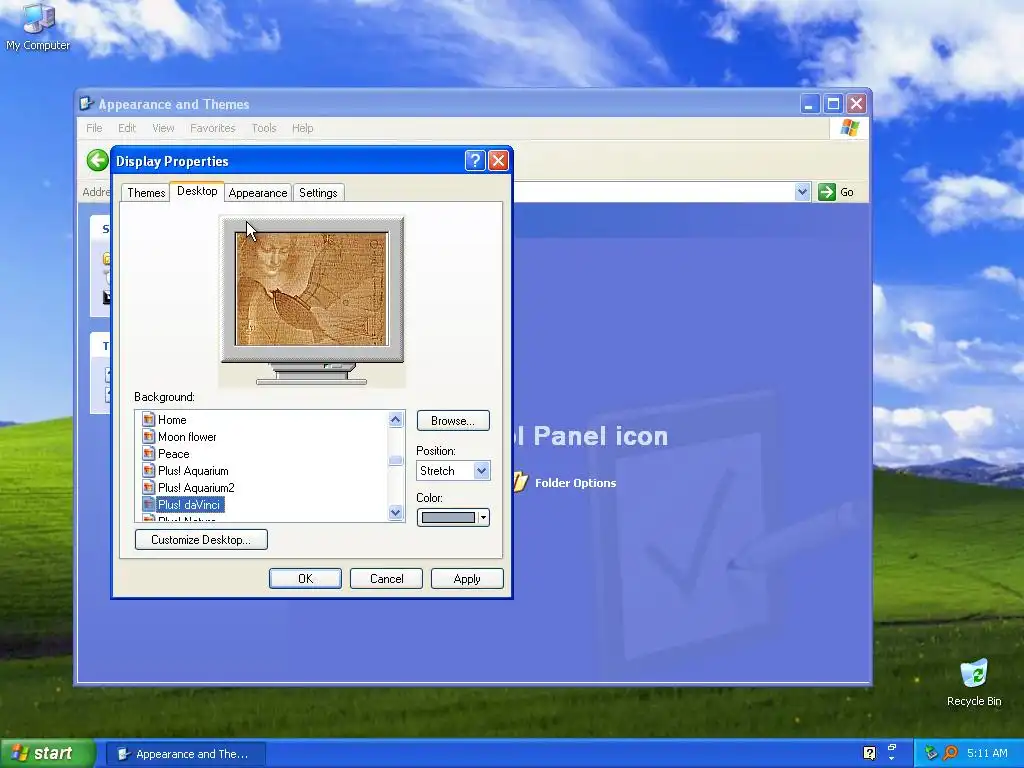Click the Start button
This screenshot has width=1024, height=768.
pyautogui.click(x=47, y=753)
